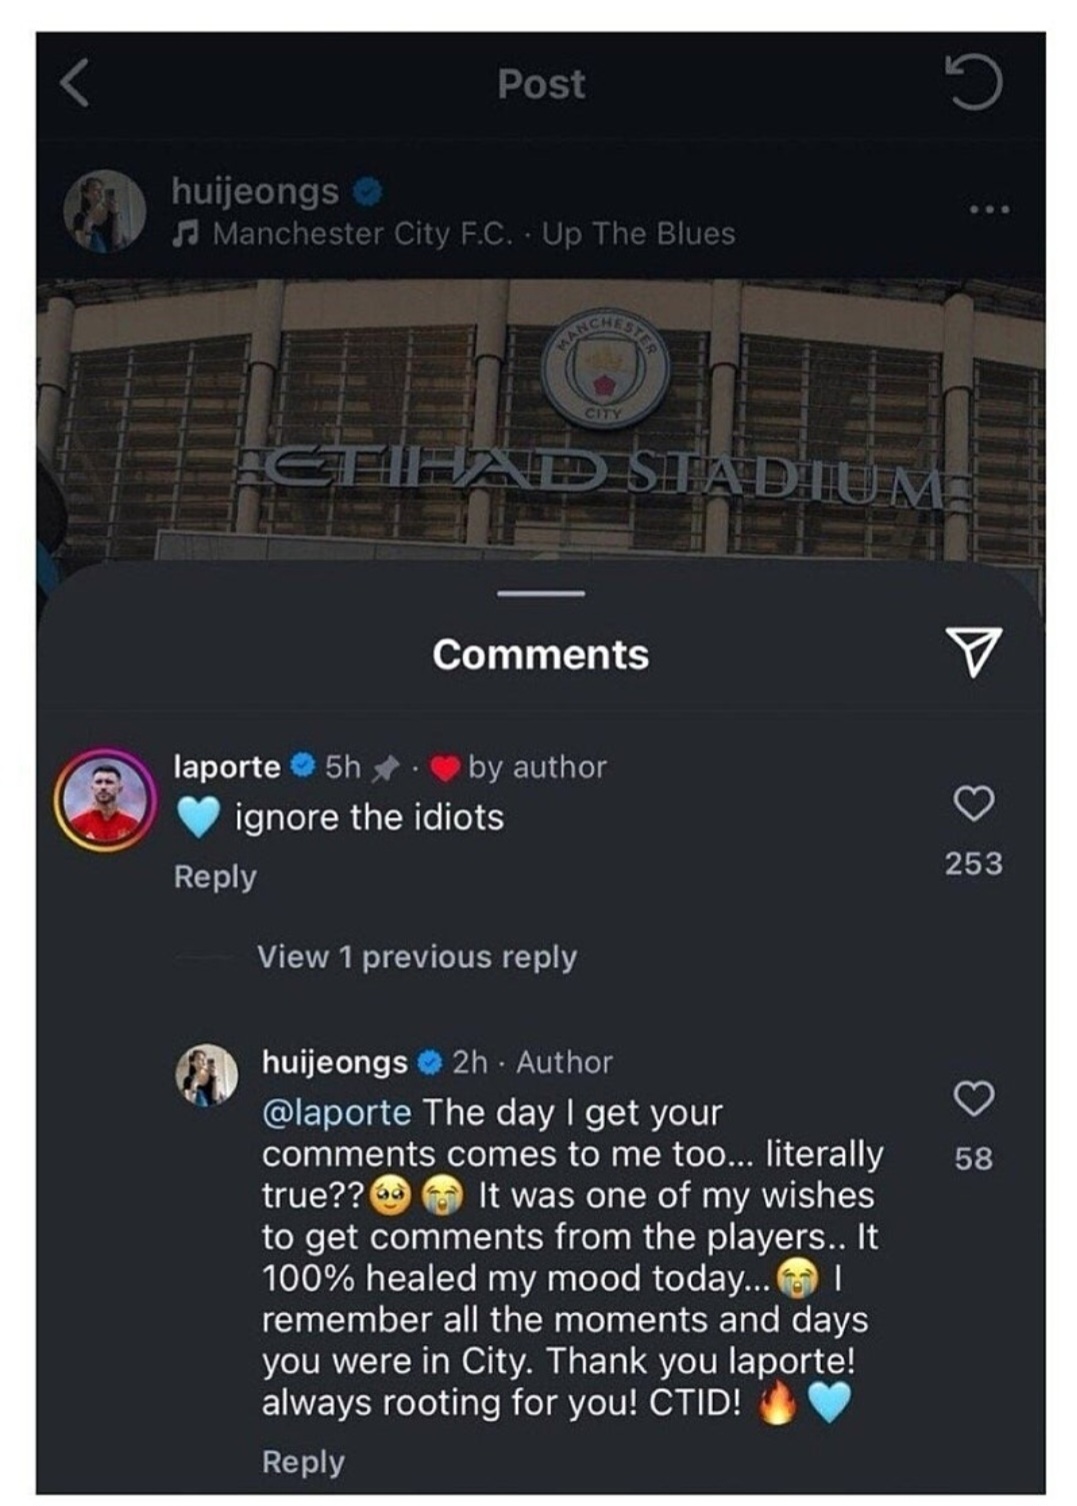
Task: Like laporte's "ignore the idiots" comment
Action: point(973,803)
